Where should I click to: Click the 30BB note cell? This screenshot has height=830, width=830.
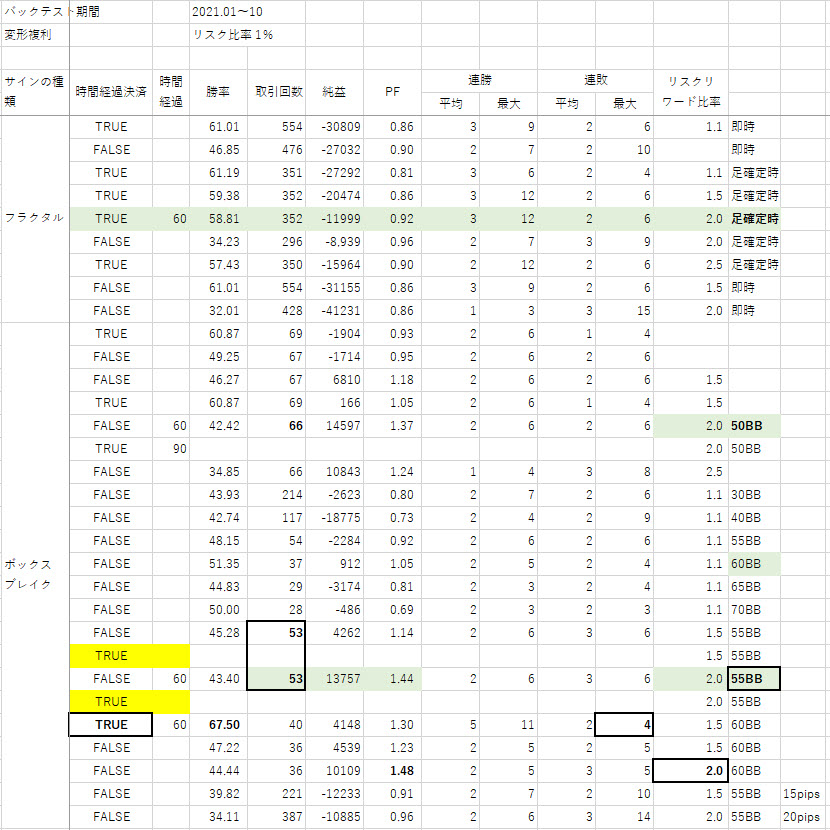tap(754, 495)
